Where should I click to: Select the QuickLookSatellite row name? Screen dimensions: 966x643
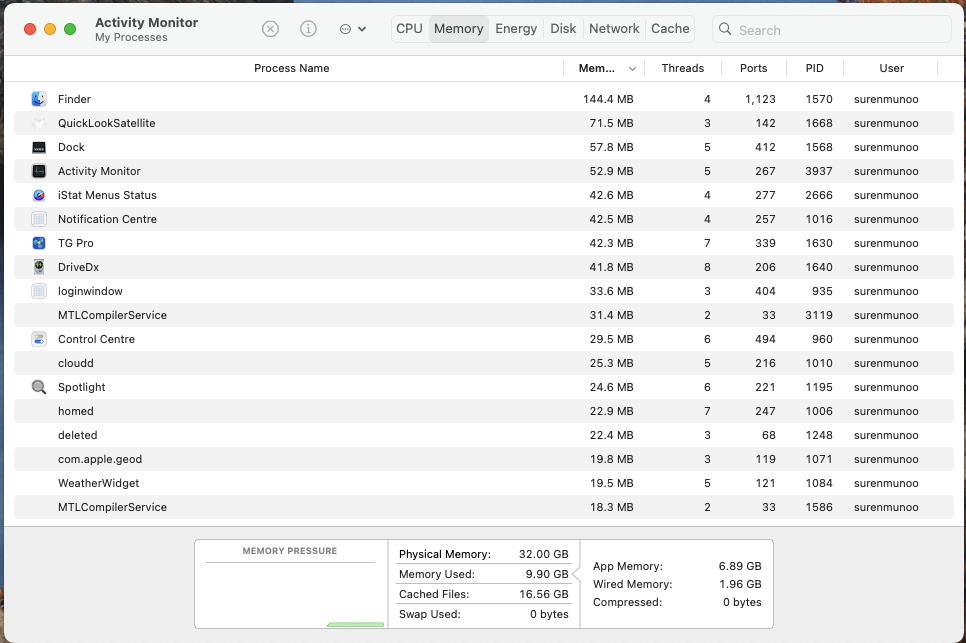107,123
